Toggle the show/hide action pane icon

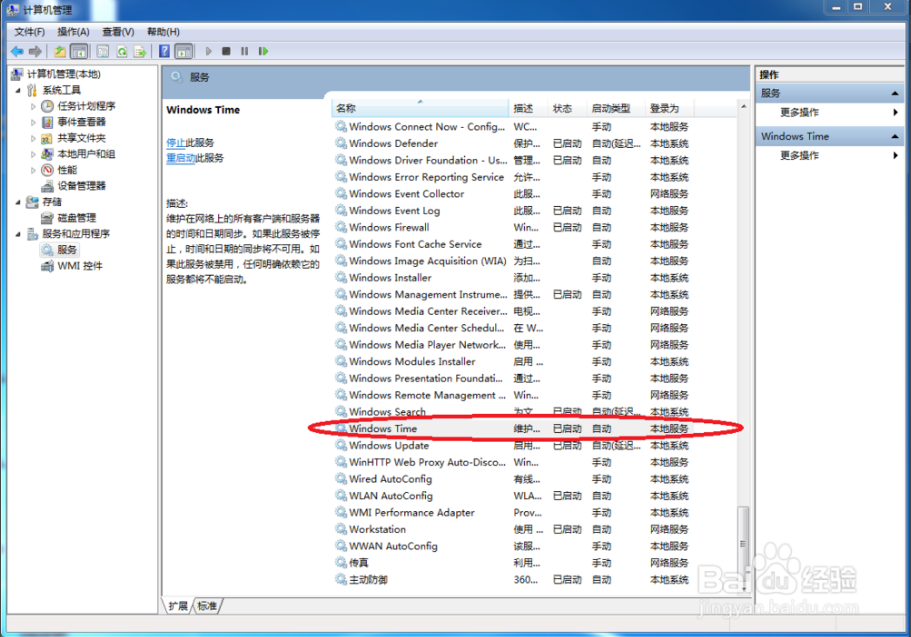point(184,52)
